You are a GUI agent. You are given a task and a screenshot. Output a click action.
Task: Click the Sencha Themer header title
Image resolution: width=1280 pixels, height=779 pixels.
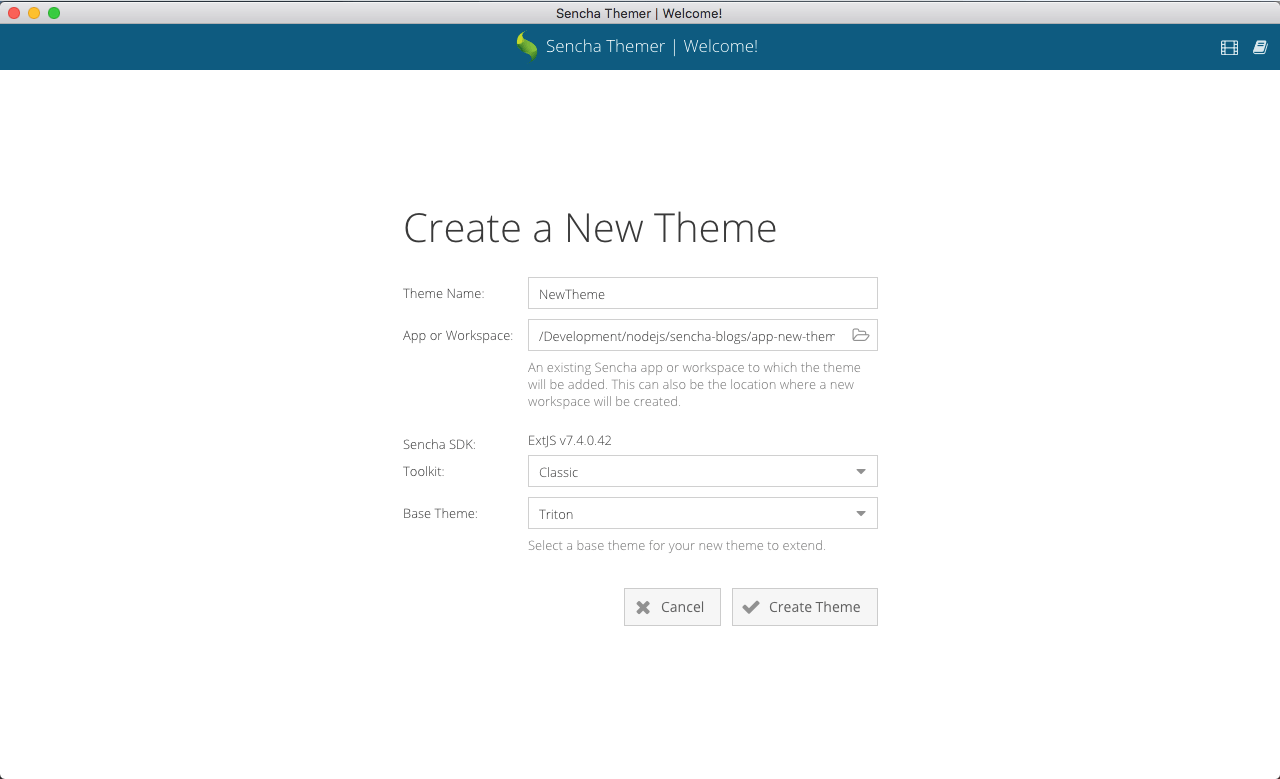pyautogui.click(x=652, y=46)
